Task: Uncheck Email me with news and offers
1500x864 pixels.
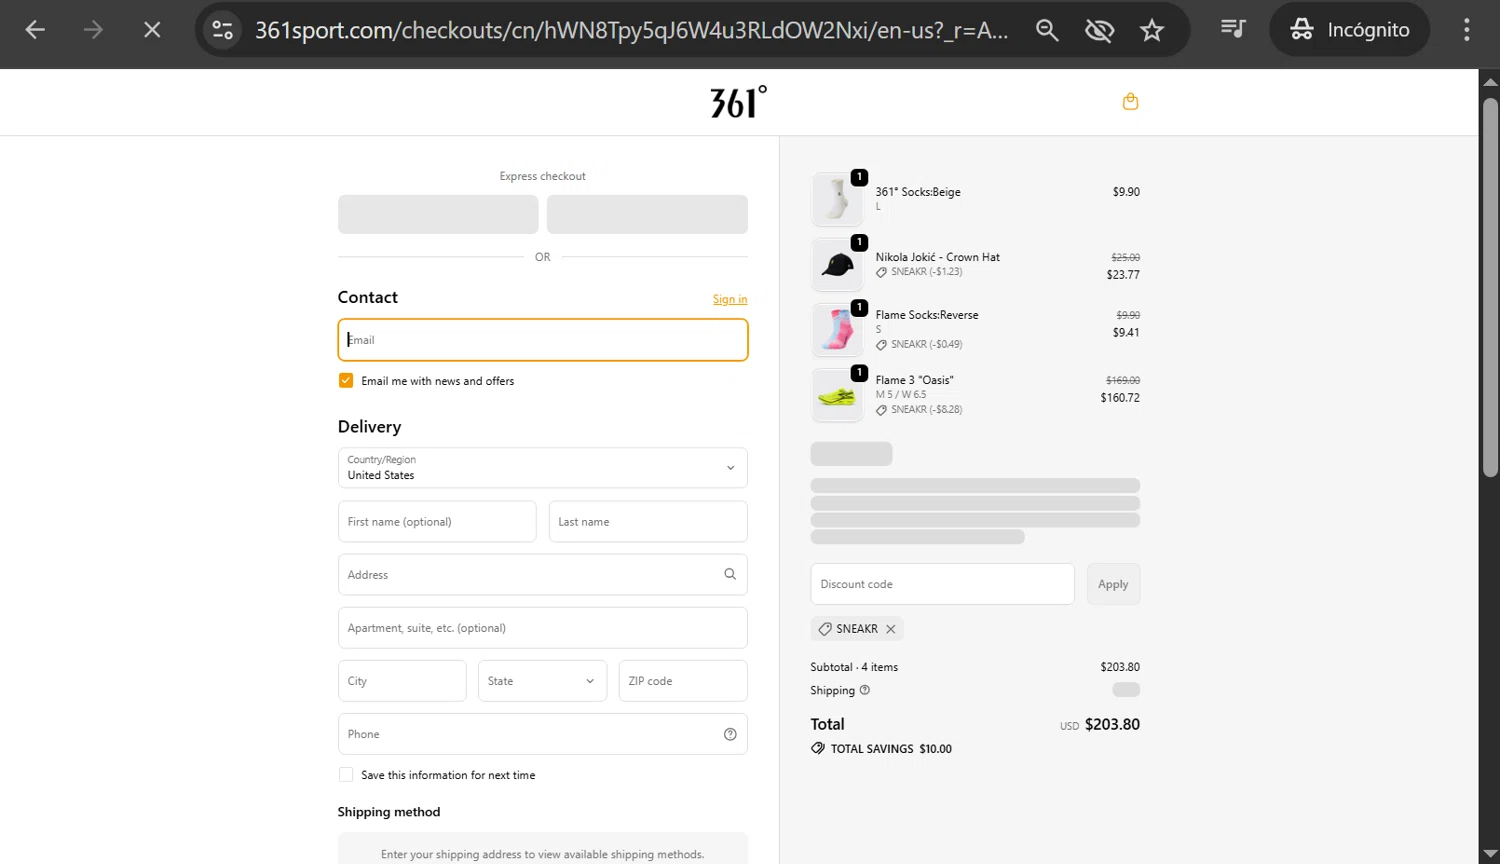Action: (346, 381)
